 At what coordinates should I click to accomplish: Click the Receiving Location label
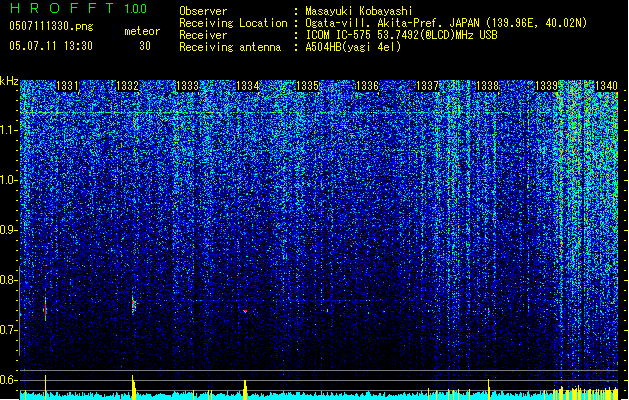click(x=233, y=23)
